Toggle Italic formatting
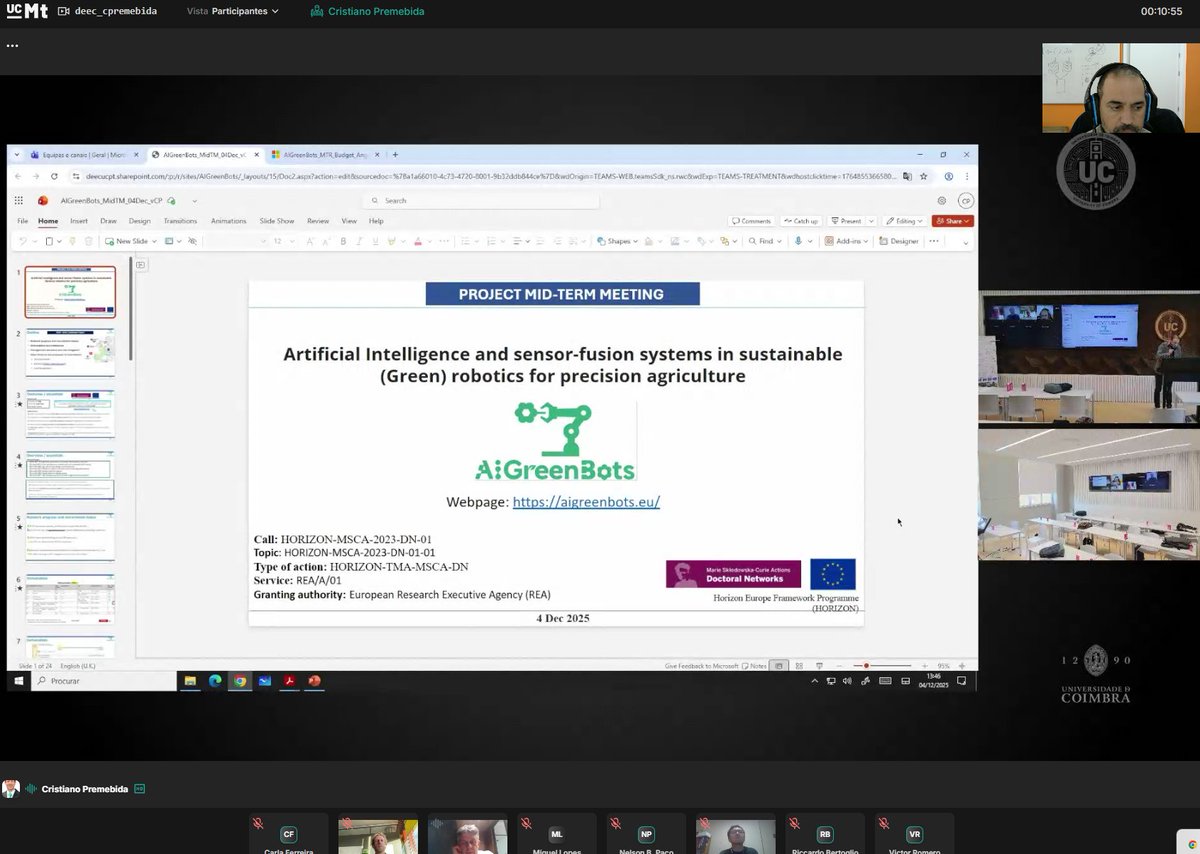This screenshot has height=854, width=1200. (x=359, y=241)
